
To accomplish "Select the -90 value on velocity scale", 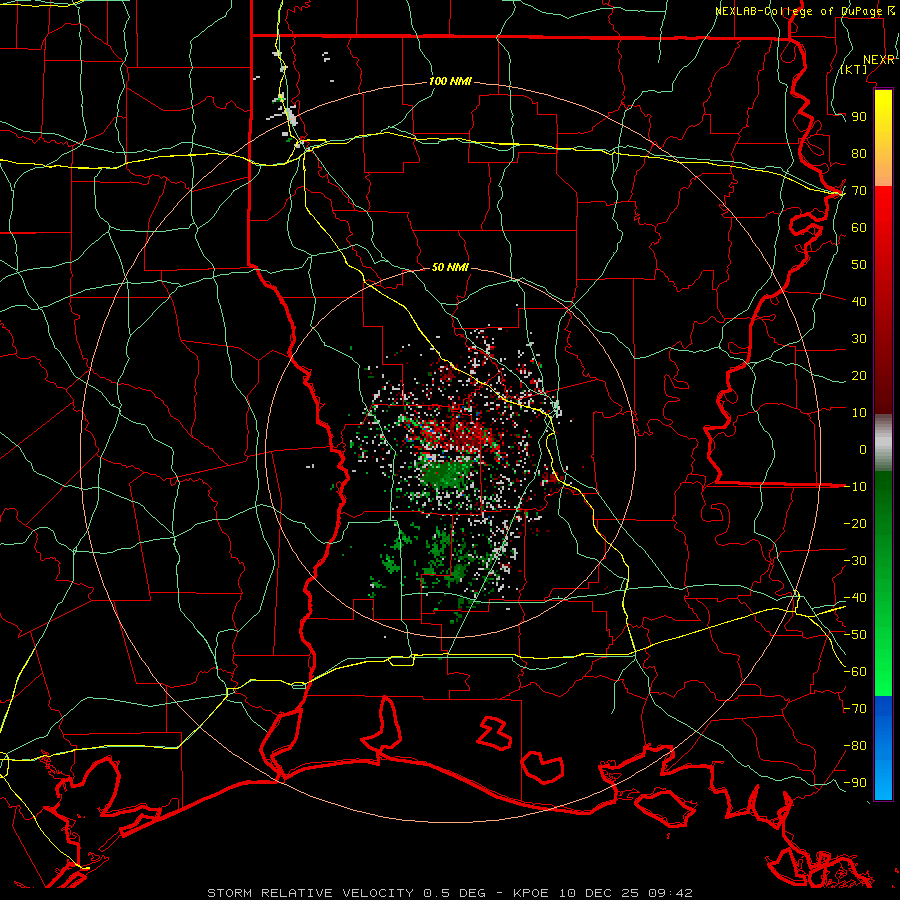I will coord(855,783).
